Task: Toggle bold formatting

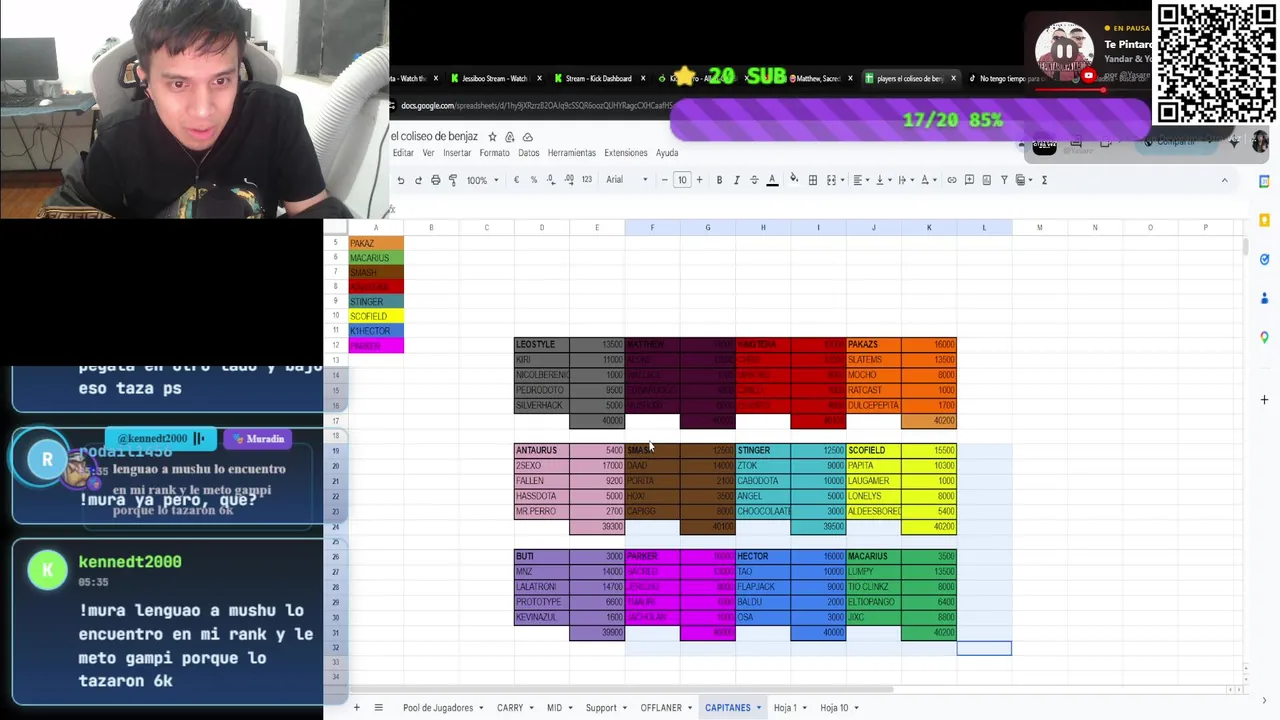Action: coord(719,180)
